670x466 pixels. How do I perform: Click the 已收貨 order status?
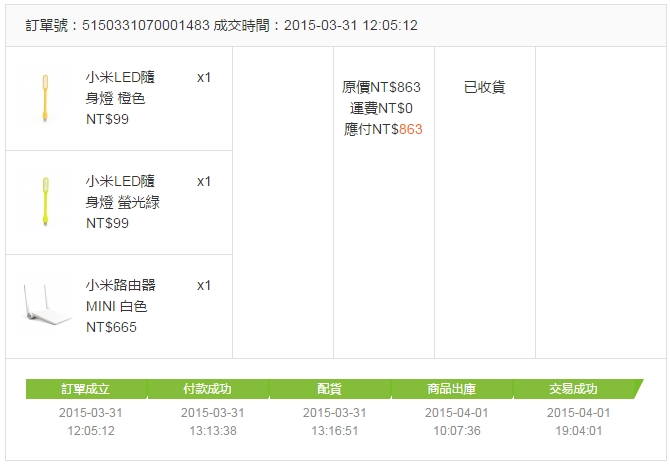[x=485, y=87]
